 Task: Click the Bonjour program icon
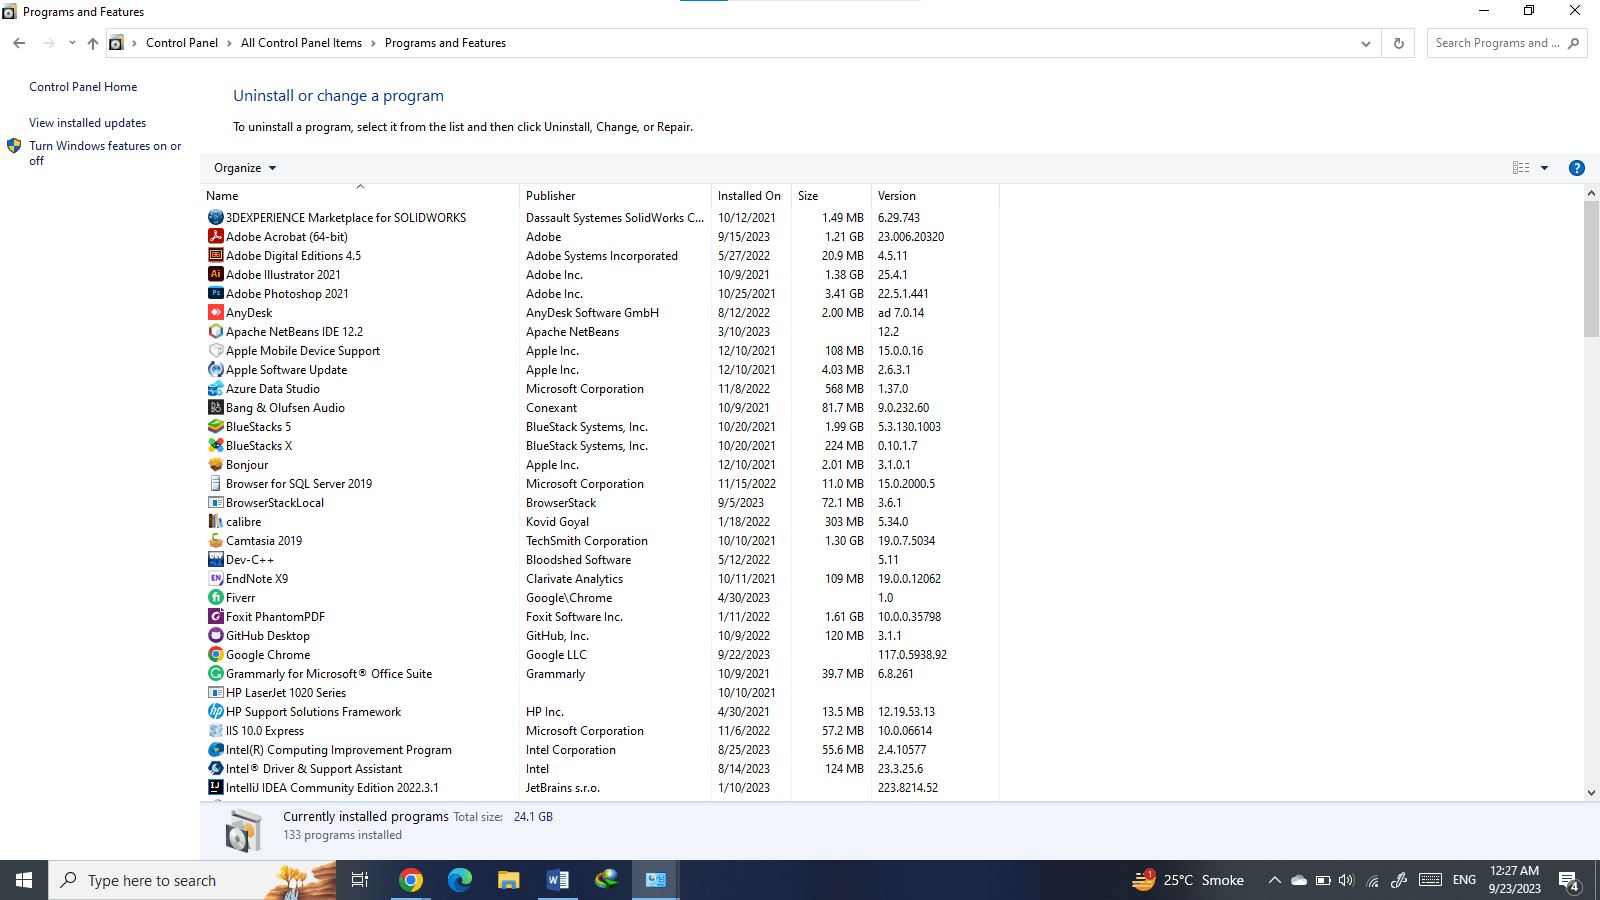point(215,464)
